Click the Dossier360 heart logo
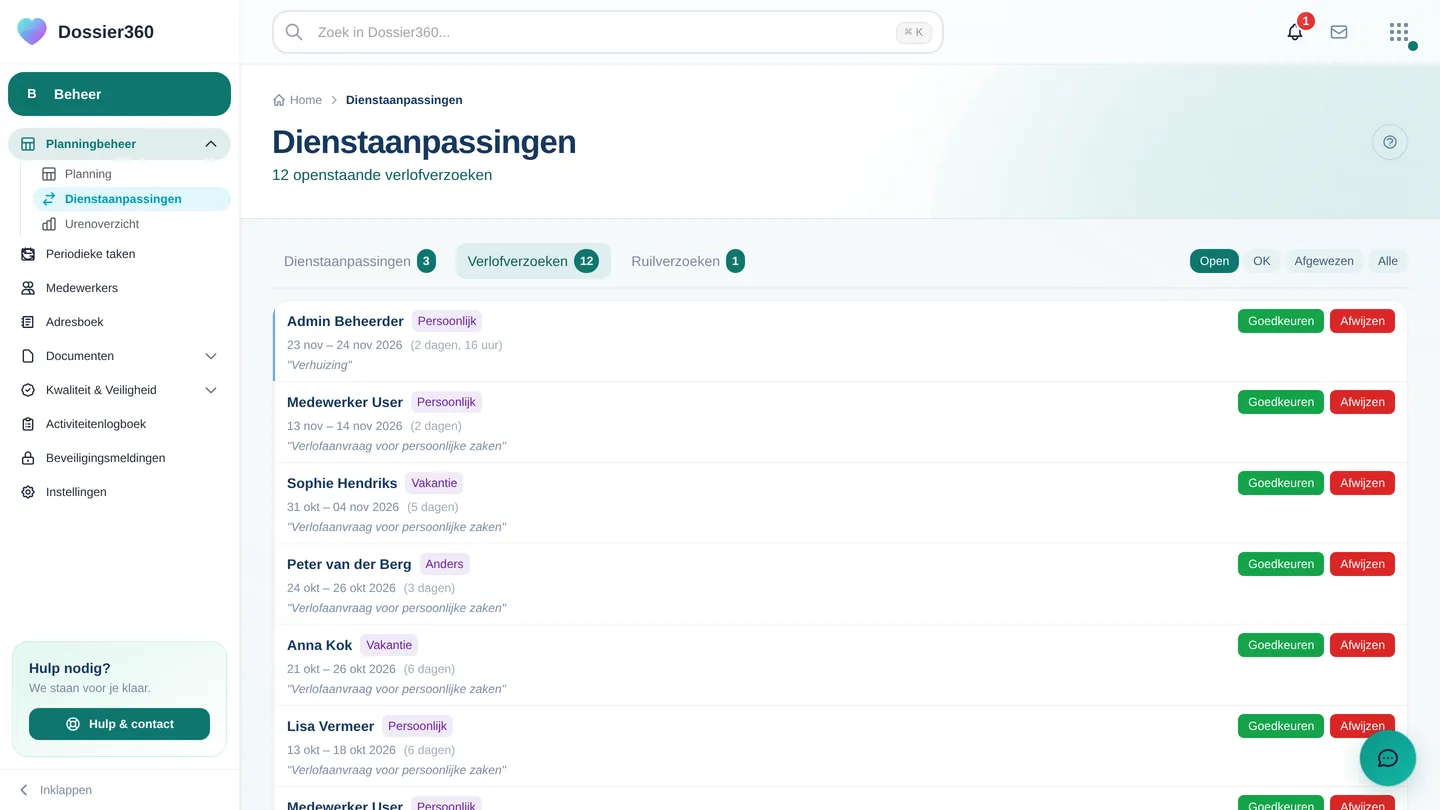 (x=32, y=32)
